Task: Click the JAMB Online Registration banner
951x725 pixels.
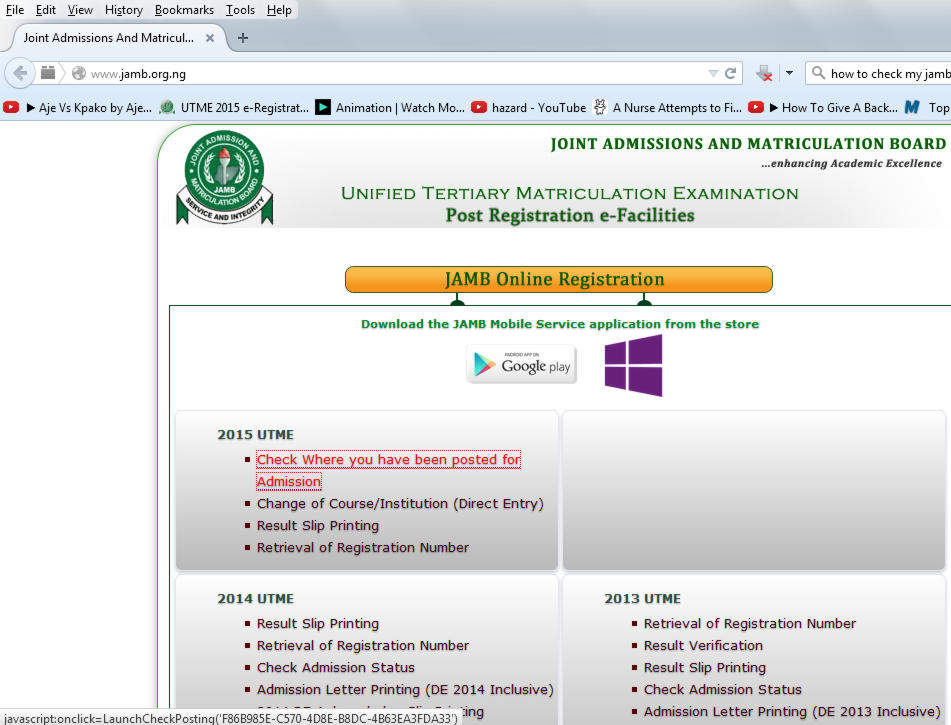Action: (x=558, y=279)
